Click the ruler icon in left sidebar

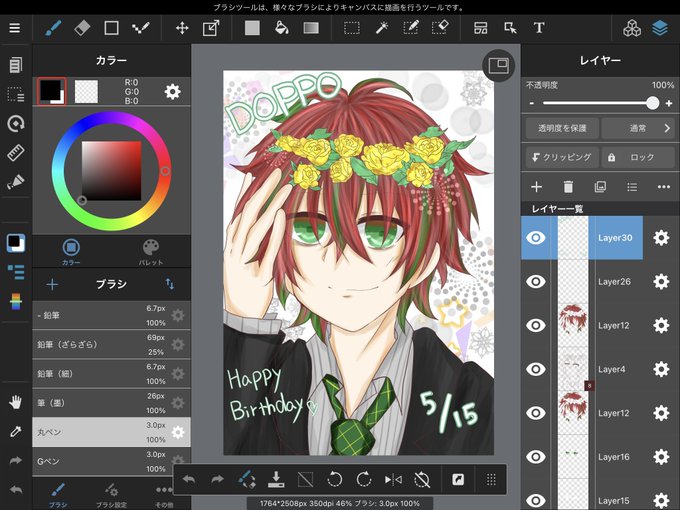(x=16, y=153)
